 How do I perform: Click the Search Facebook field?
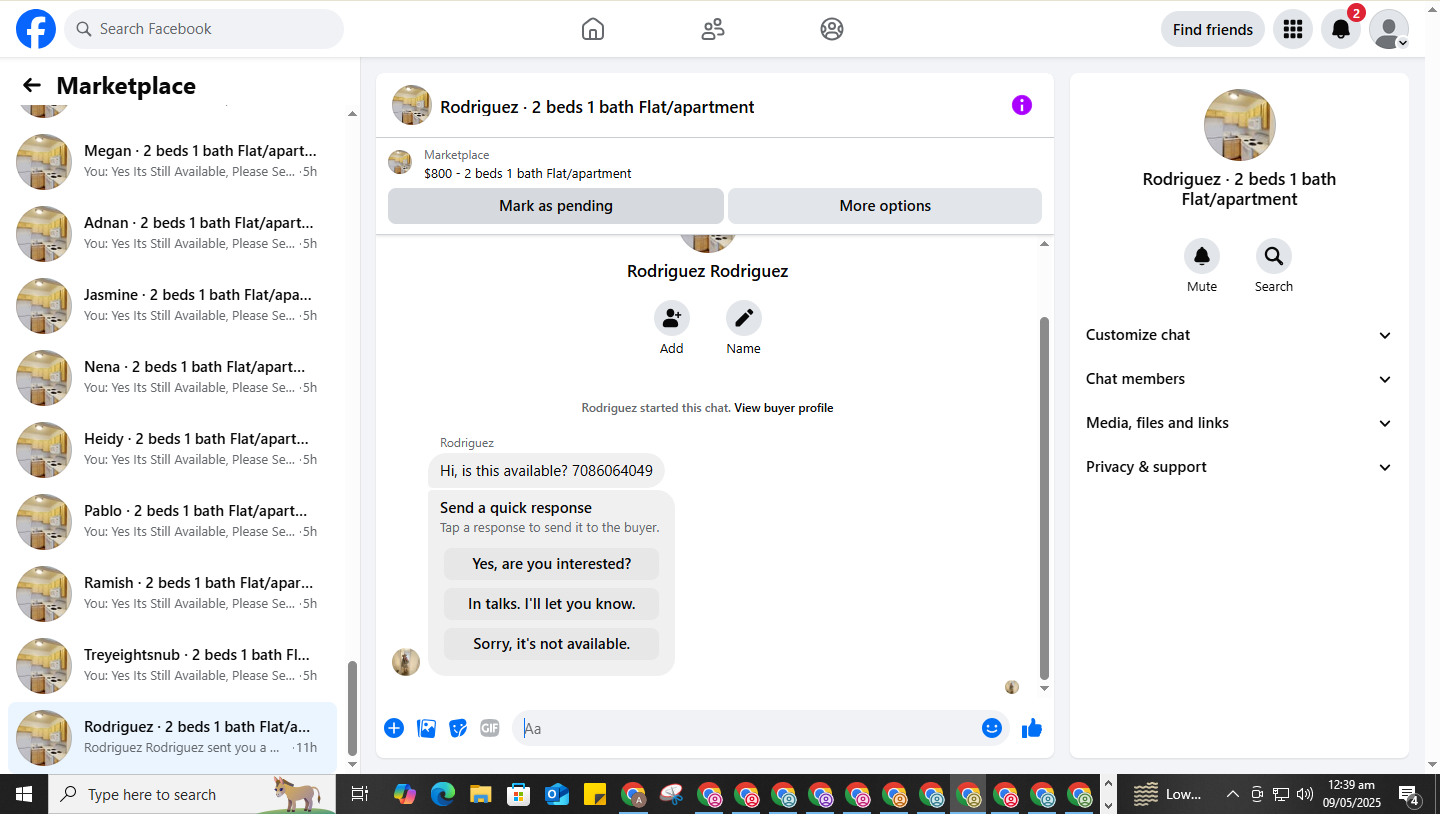(204, 29)
